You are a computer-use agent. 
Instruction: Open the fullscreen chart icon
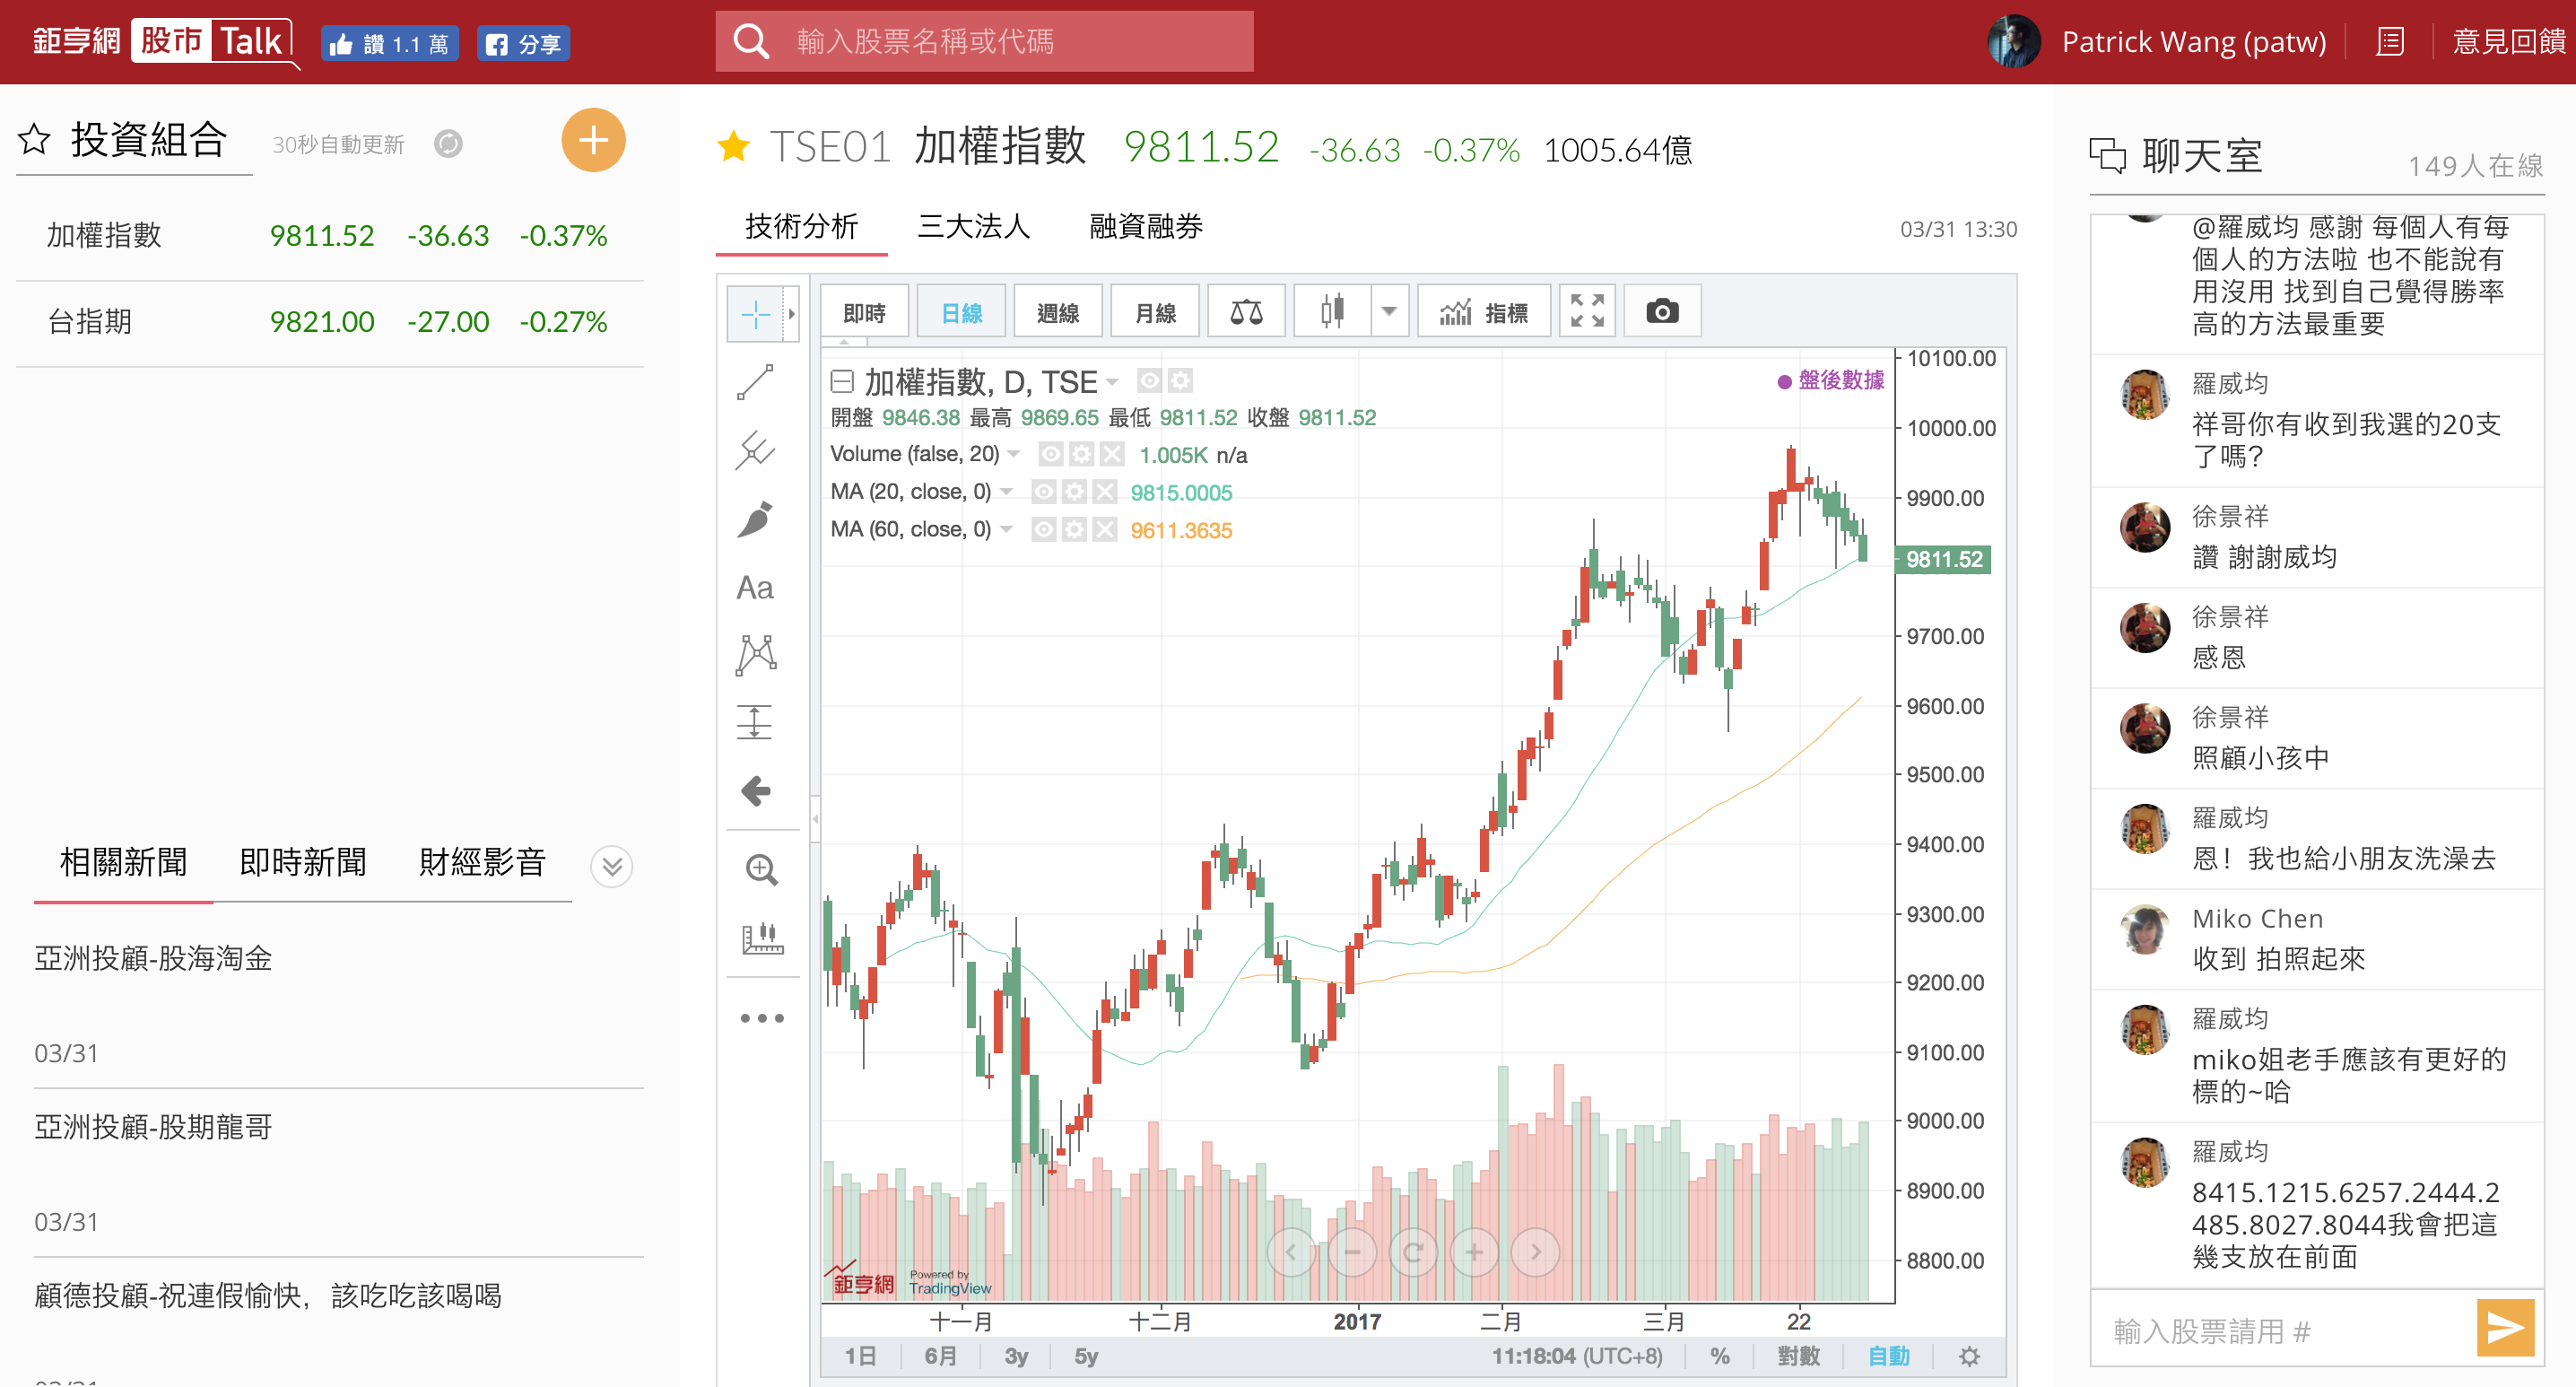tap(1587, 312)
